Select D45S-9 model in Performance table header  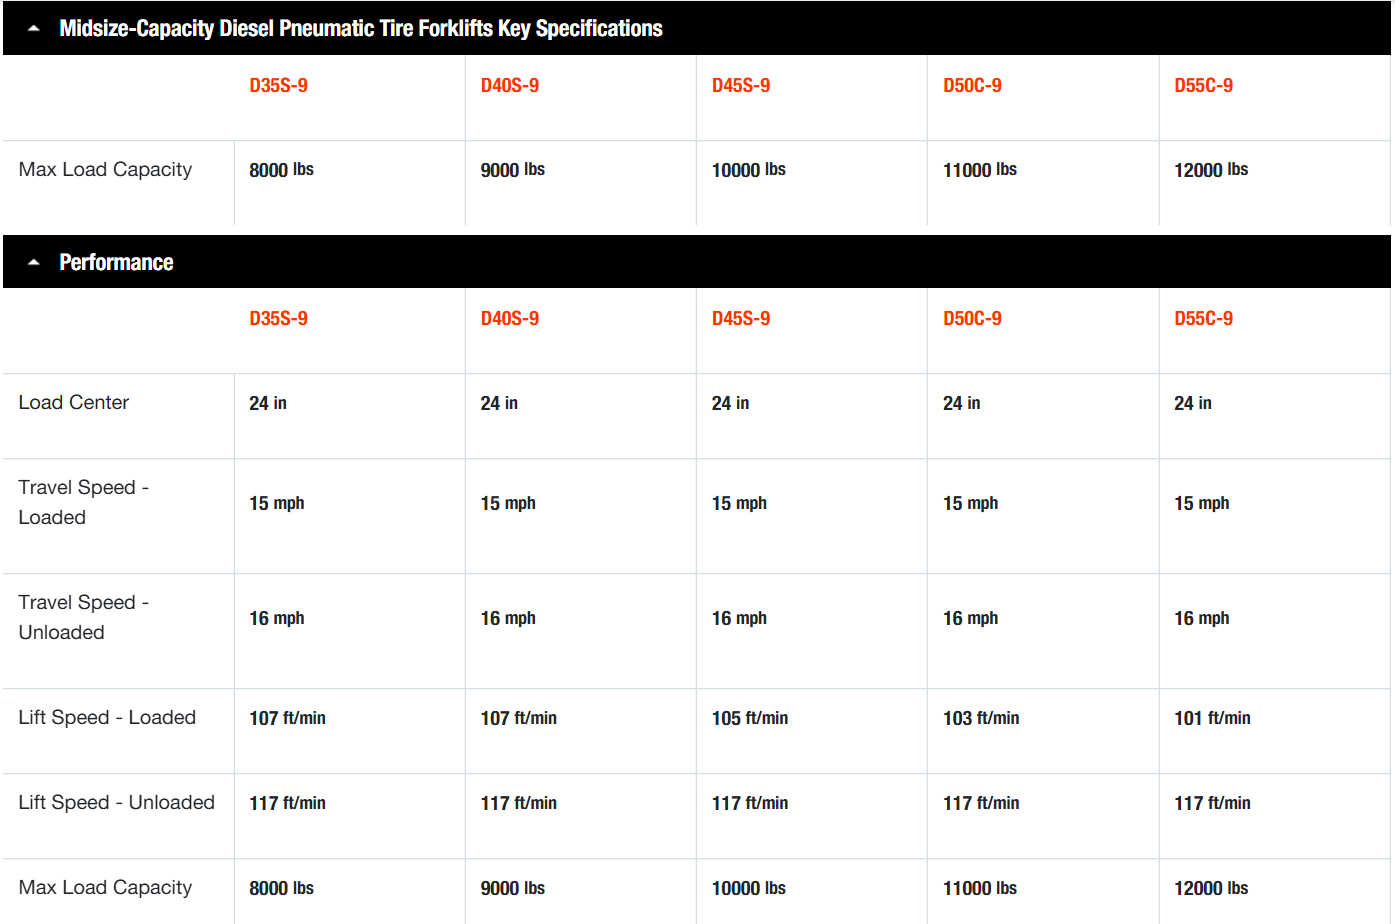[740, 319]
